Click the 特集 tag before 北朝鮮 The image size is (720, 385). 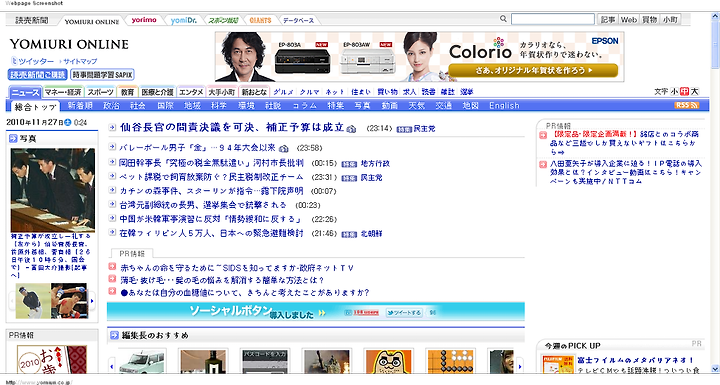pos(349,234)
